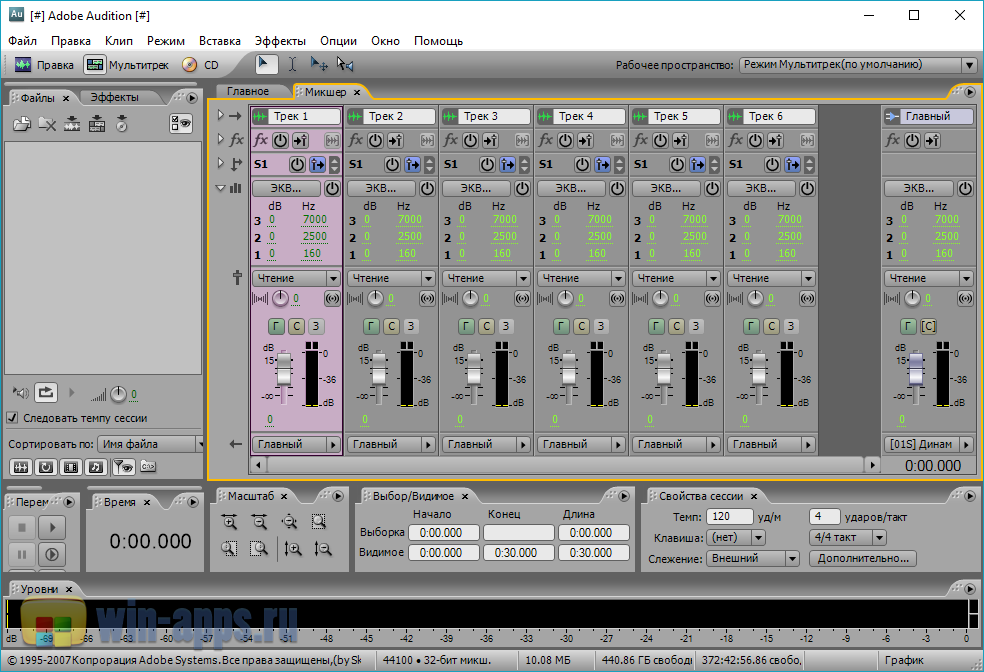The width and height of the screenshot is (984, 672).
Task: Collapse the EQ section expander triangle
Action: [222, 188]
